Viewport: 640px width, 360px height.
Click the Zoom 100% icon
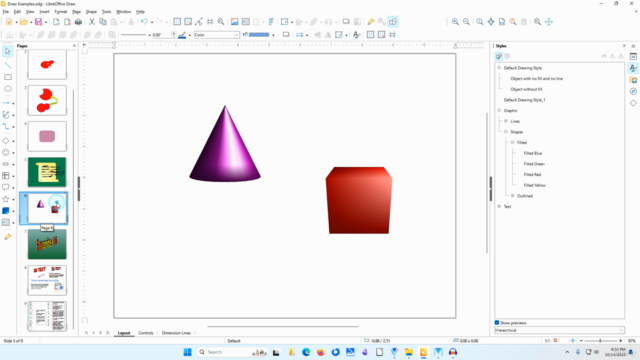(x=480, y=22)
